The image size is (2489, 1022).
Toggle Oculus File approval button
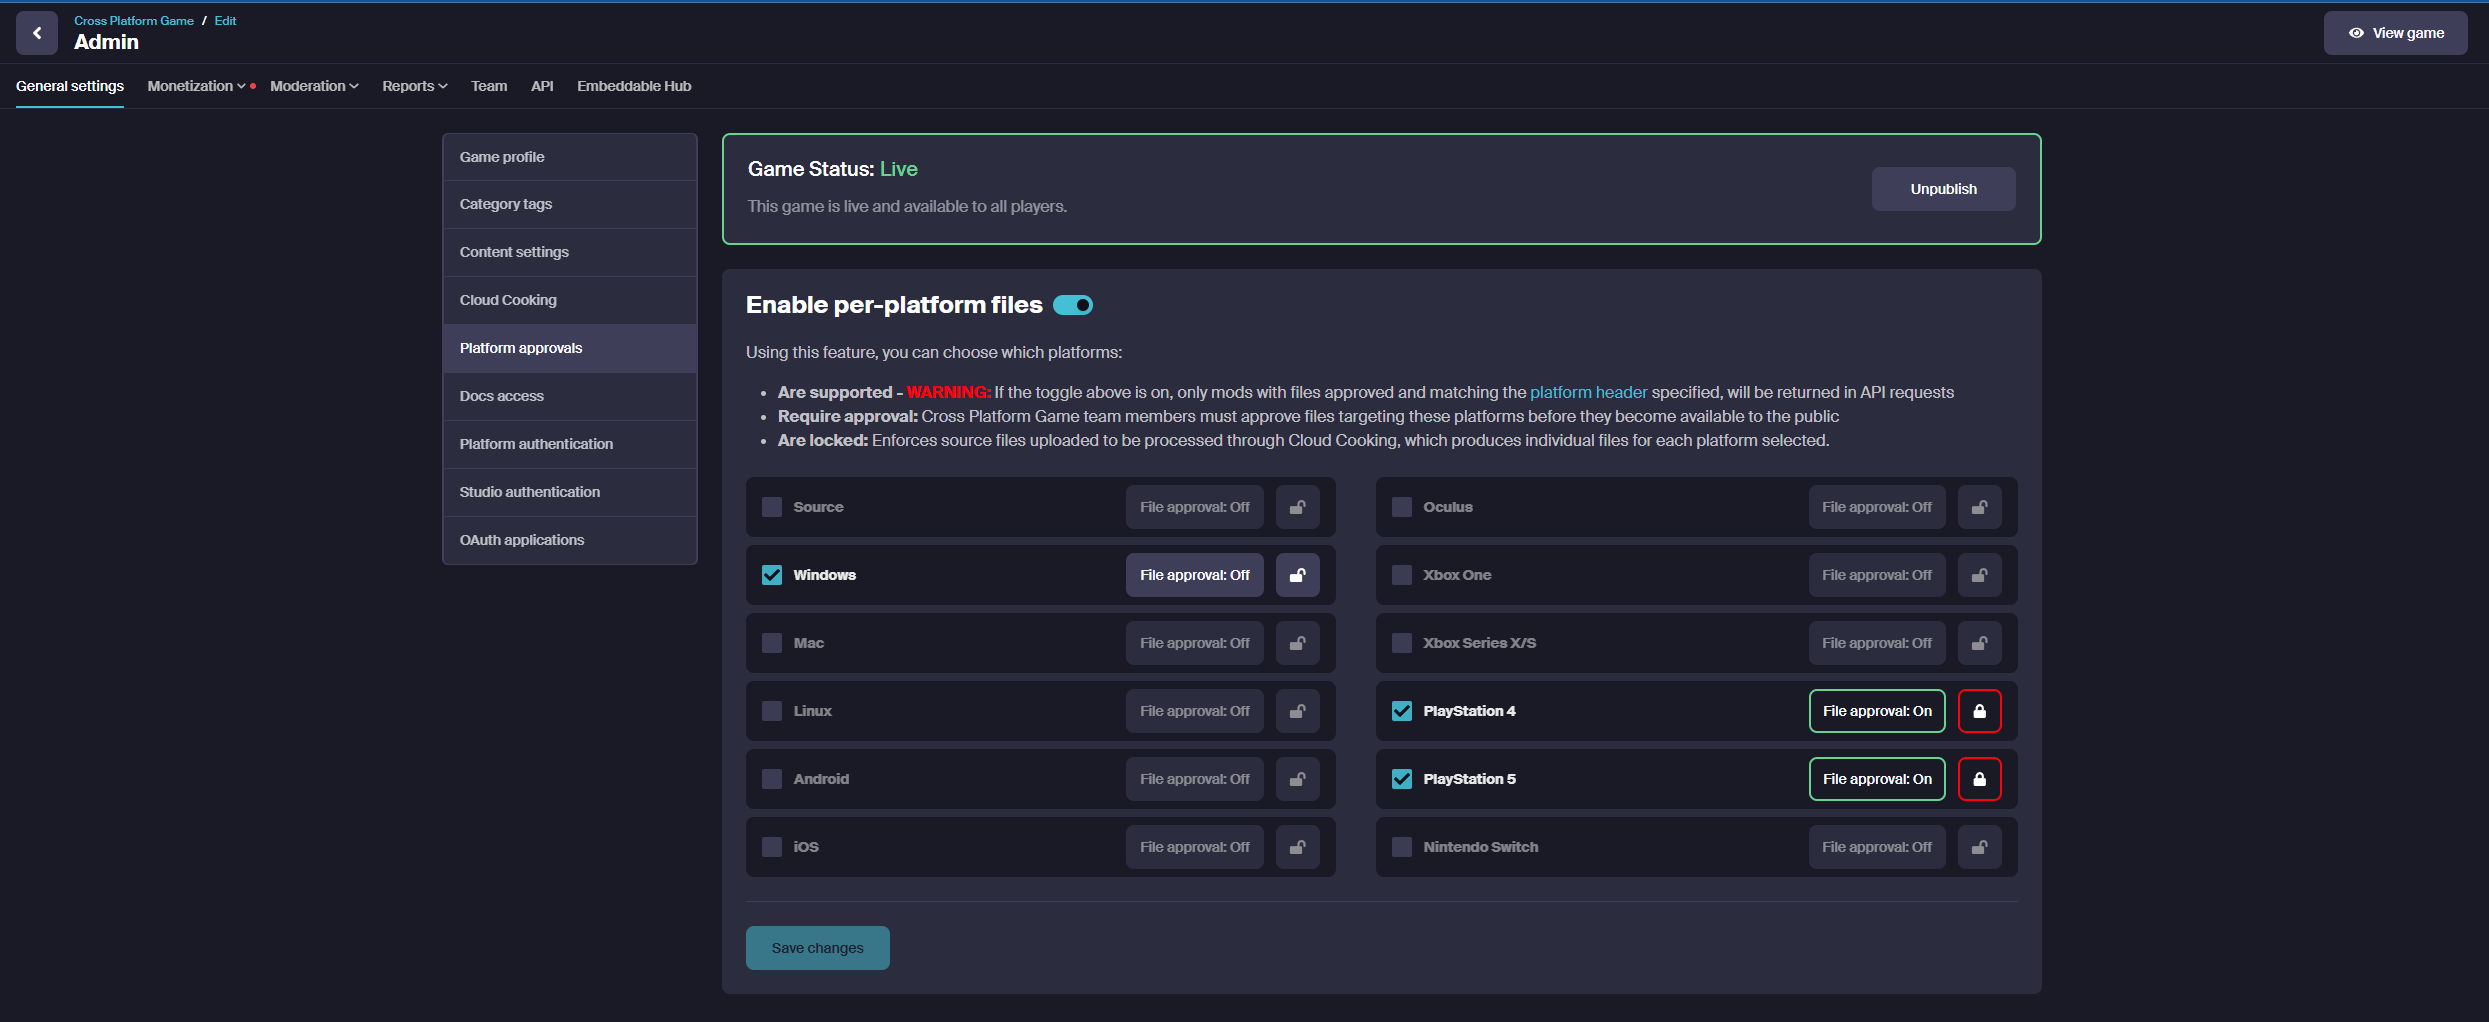point(1876,507)
